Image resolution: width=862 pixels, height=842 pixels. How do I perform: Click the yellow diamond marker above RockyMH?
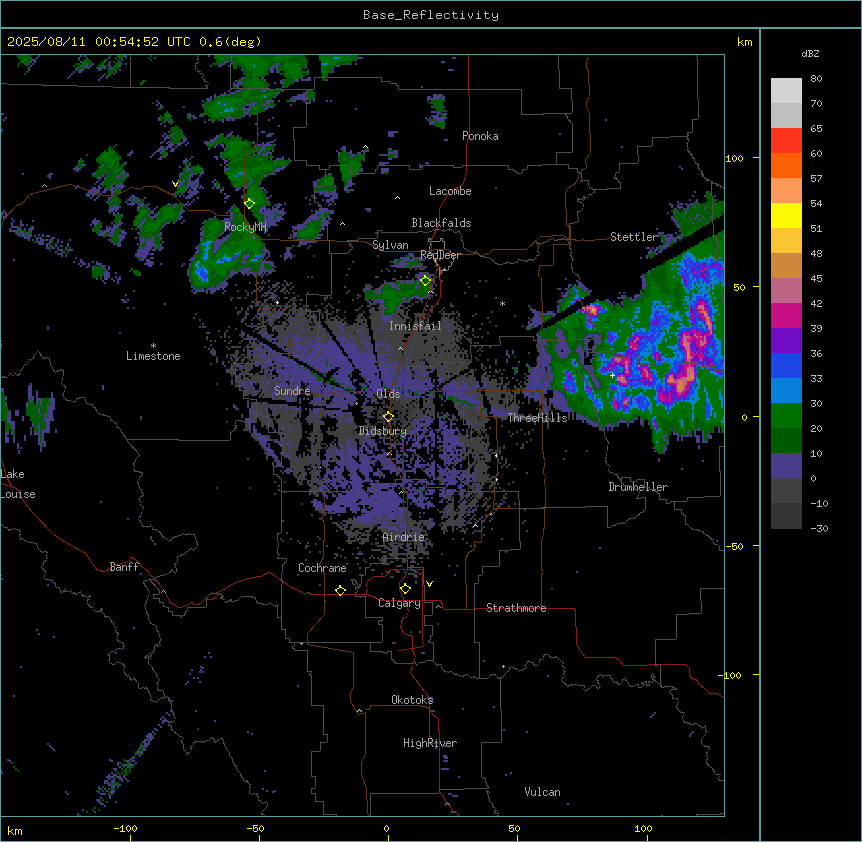pyautogui.click(x=250, y=204)
